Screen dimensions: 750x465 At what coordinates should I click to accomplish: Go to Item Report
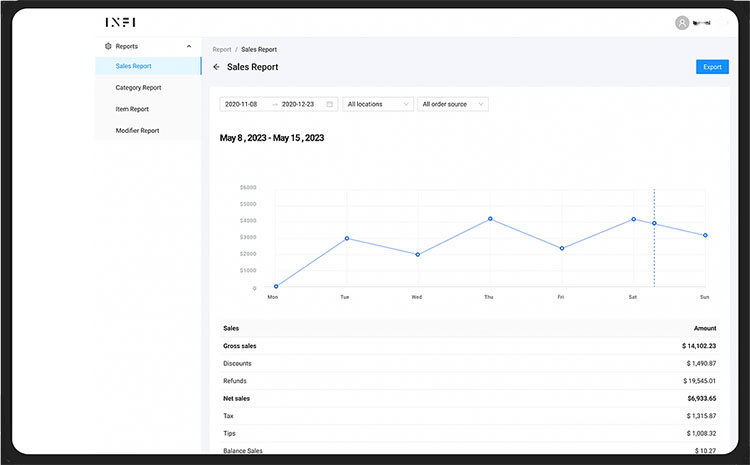[132, 109]
